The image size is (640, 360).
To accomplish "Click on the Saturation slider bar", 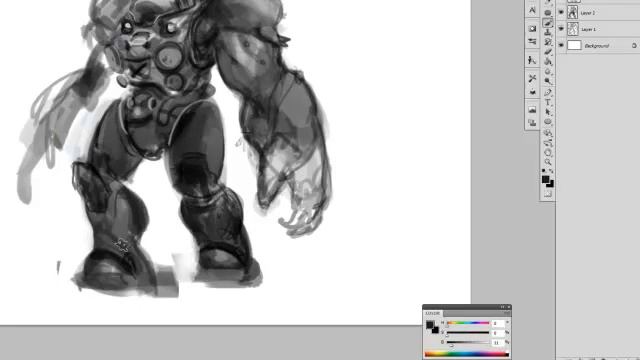I will click(468, 333).
